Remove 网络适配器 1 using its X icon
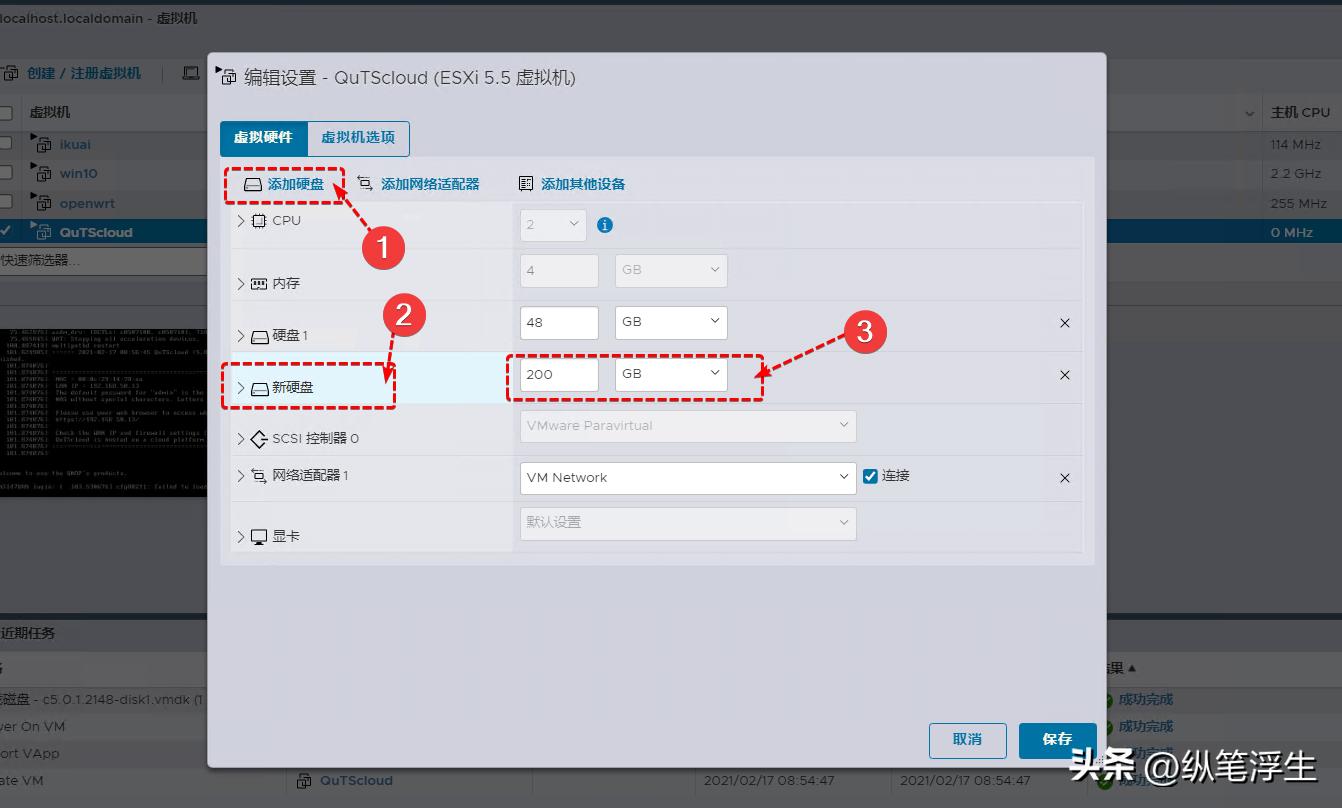Viewport: 1342px width, 808px height. pyautogui.click(x=1064, y=478)
